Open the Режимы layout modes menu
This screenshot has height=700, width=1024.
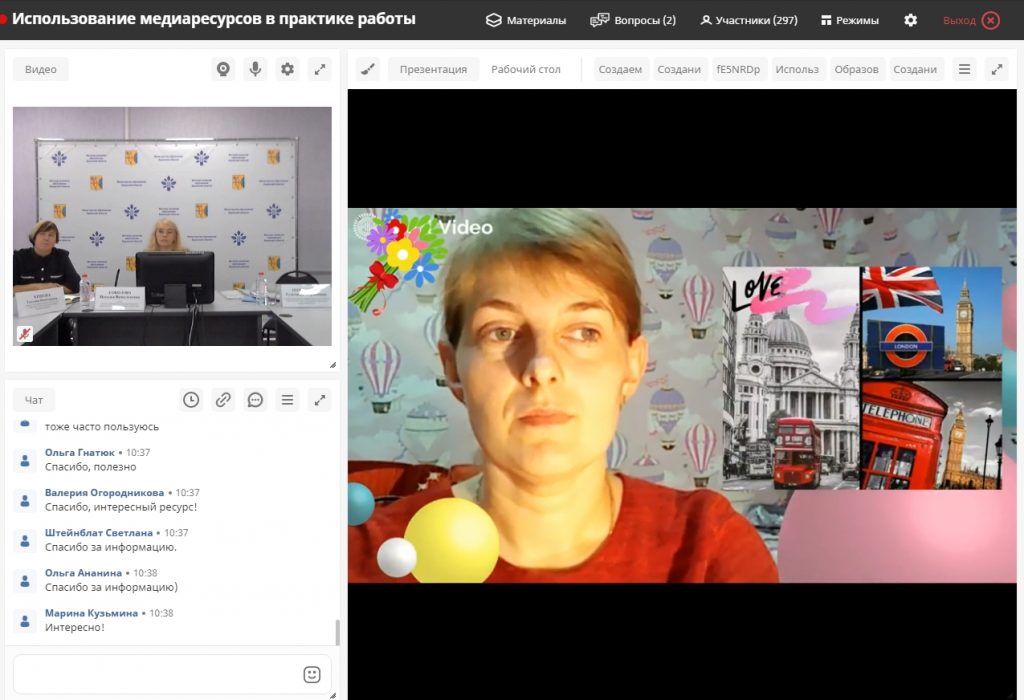[849, 20]
